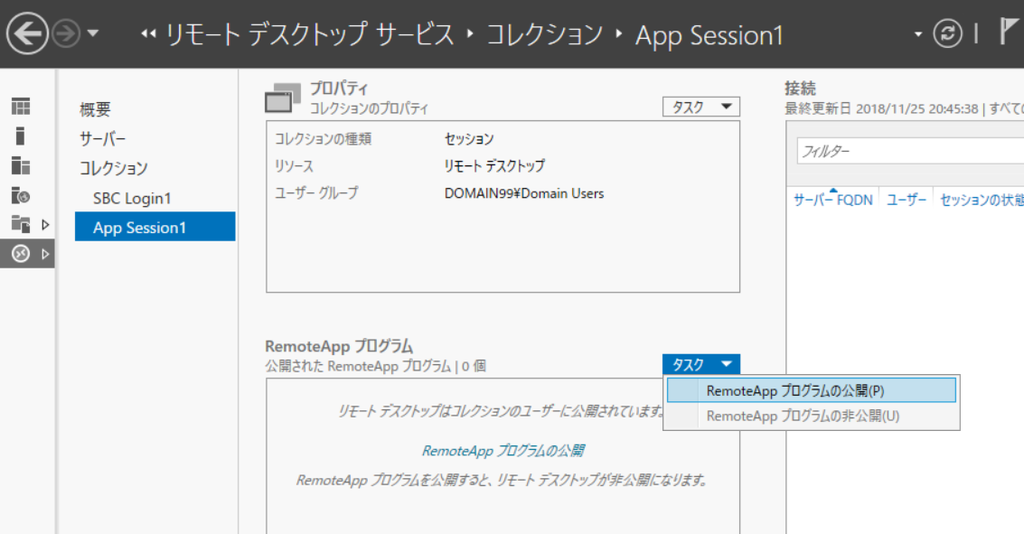Click the コレクションの種類 label
1024x534 pixels.
pyautogui.click(x=323, y=138)
